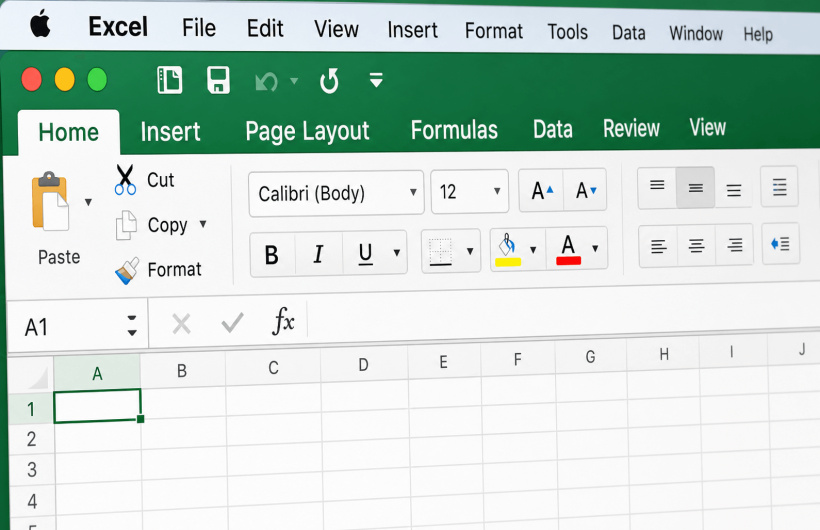
Task: Expand the Underline style arrow
Action: coord(397,253)
